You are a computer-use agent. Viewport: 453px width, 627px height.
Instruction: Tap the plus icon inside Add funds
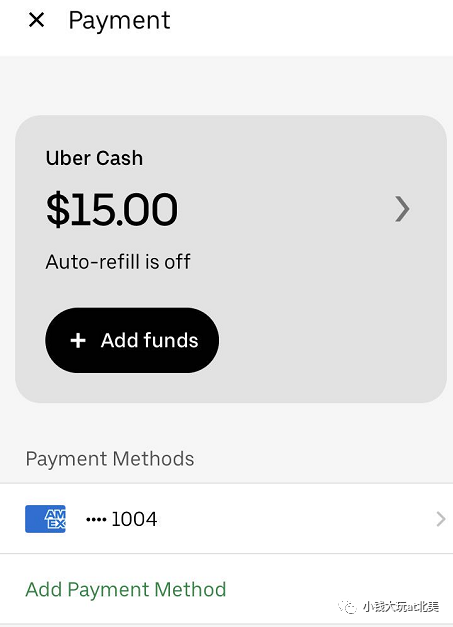pyautogui.click(x=78, y=340)
